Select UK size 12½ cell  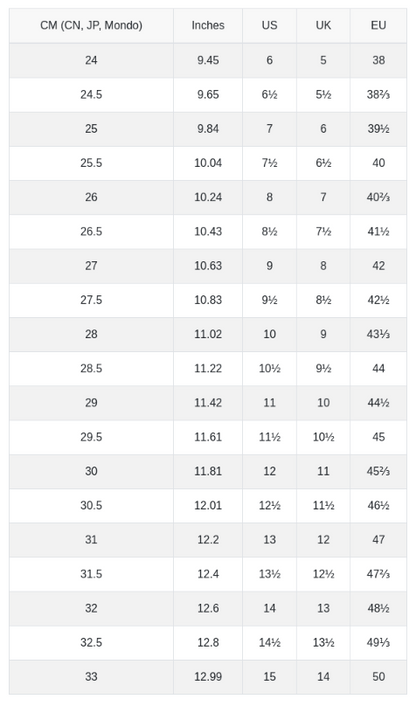tap(323, 574)
